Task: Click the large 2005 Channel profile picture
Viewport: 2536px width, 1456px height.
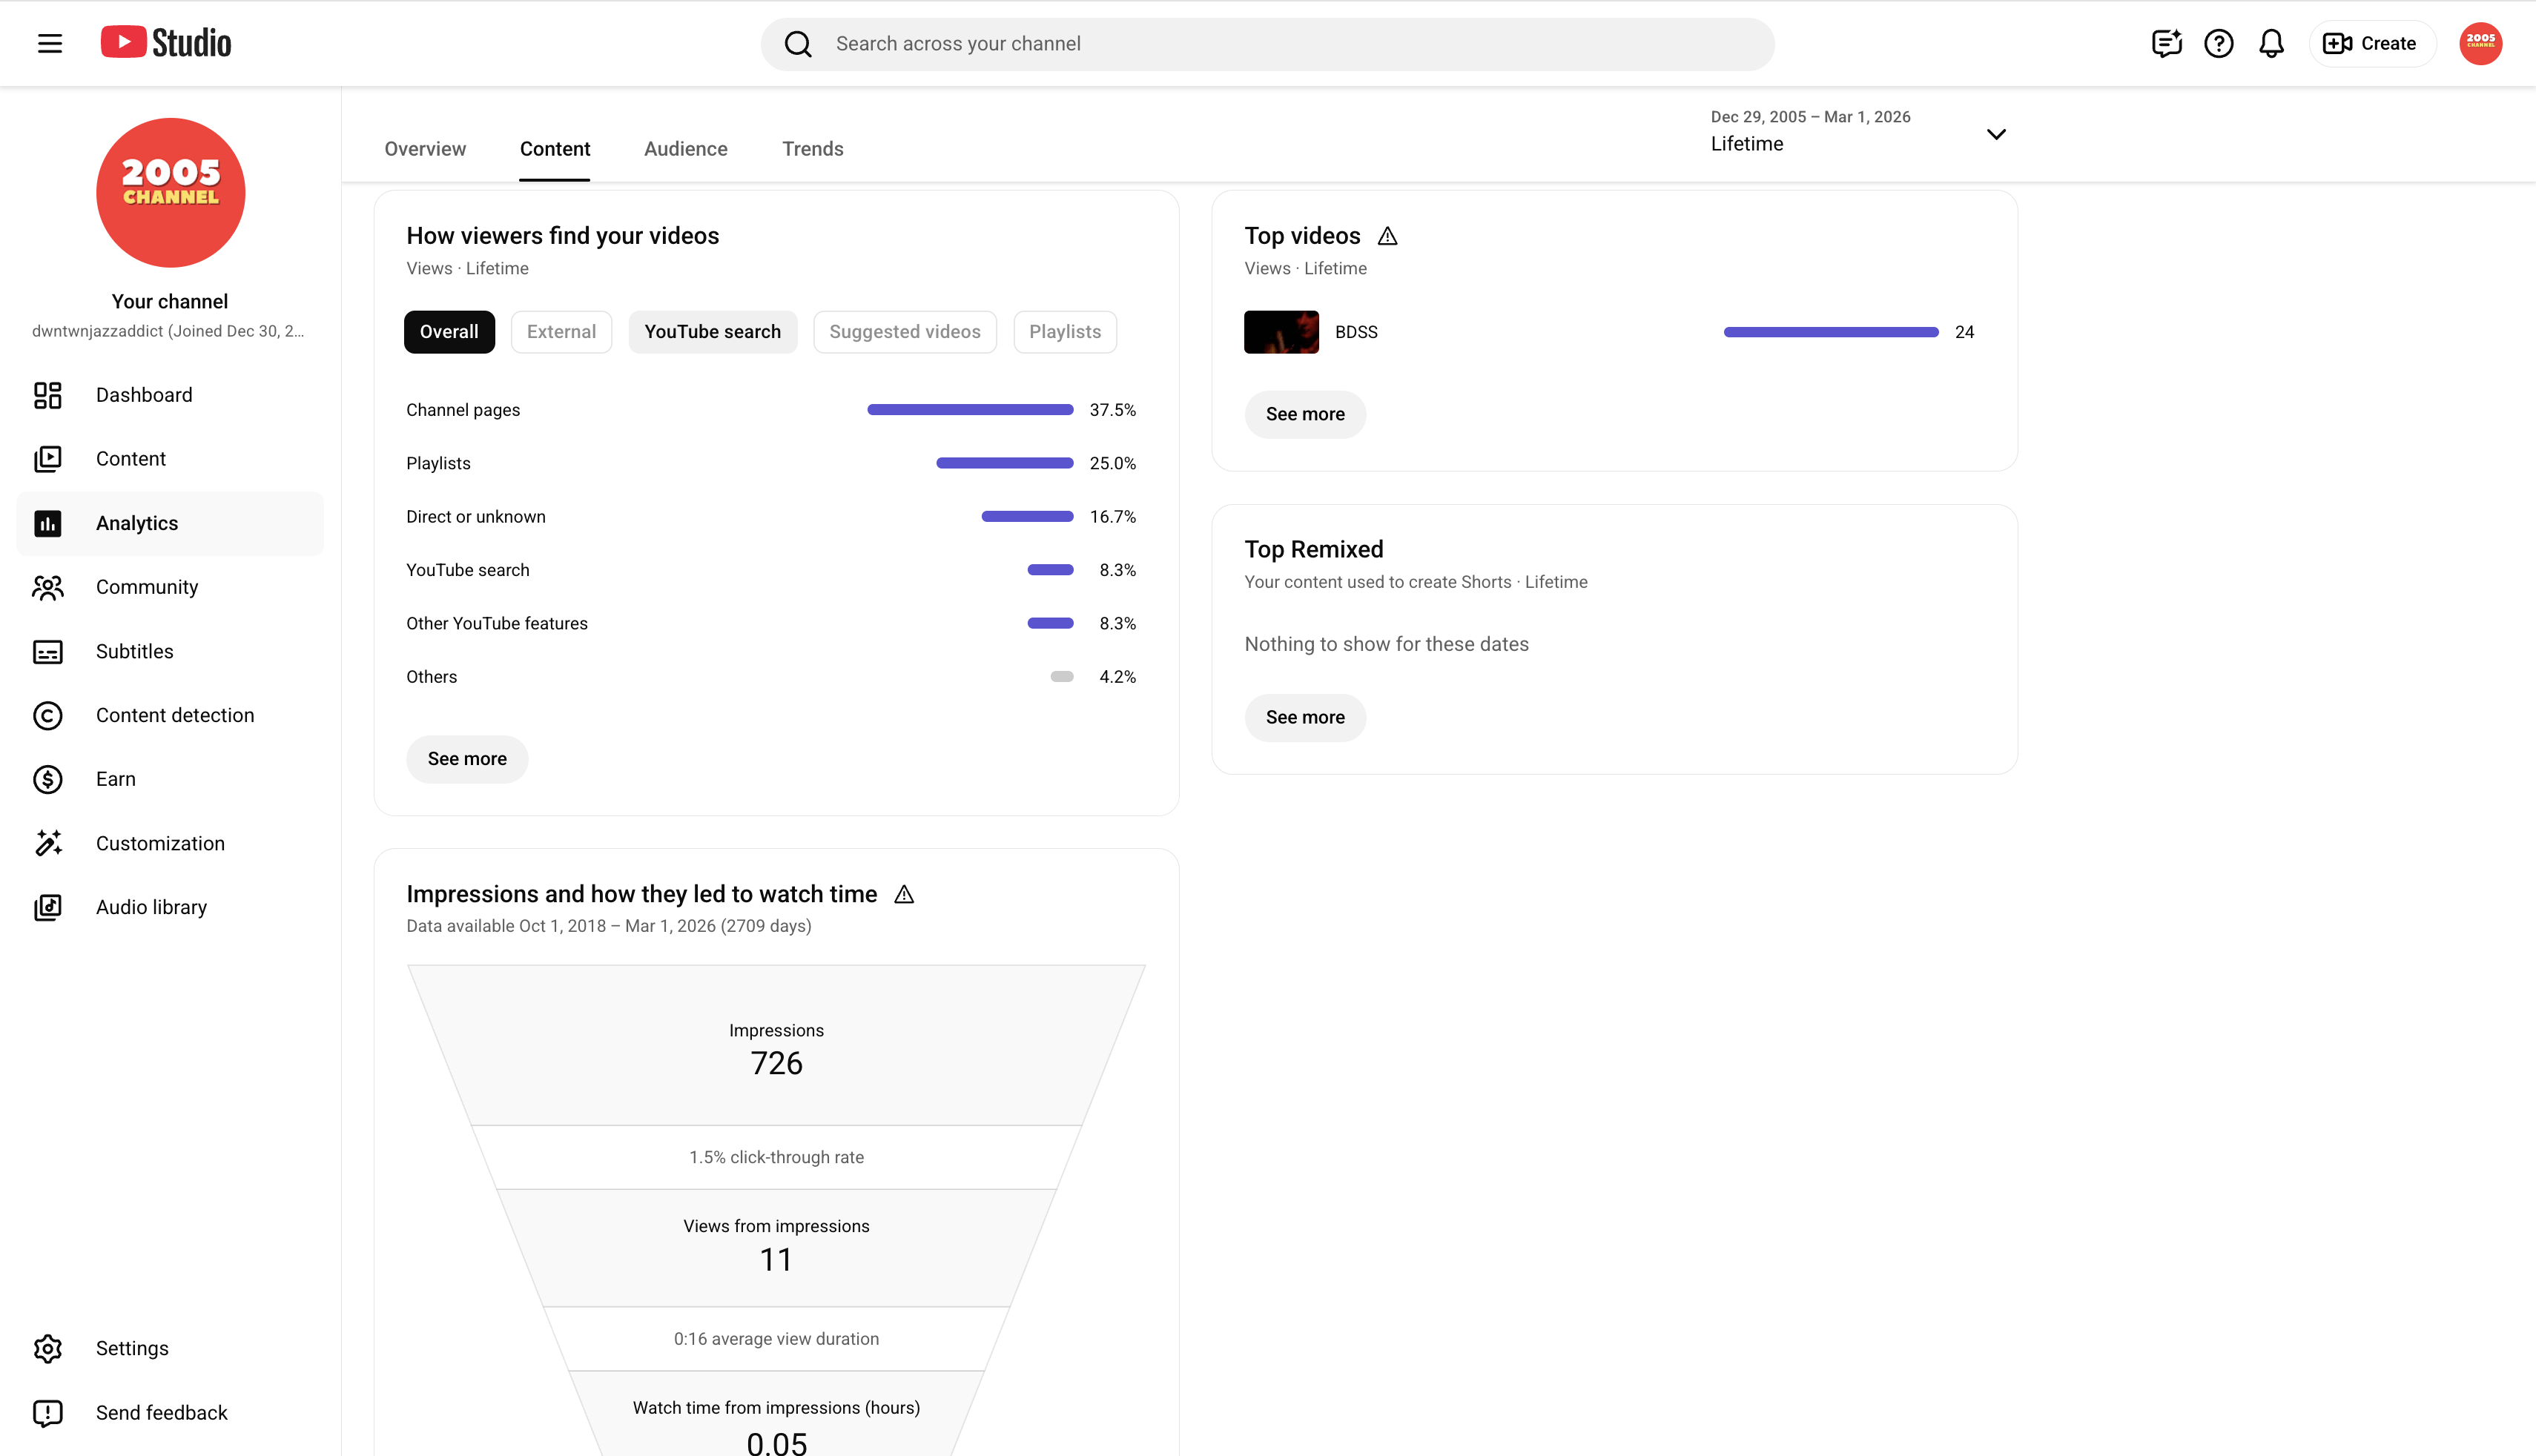Action: [x=170, y=192]
